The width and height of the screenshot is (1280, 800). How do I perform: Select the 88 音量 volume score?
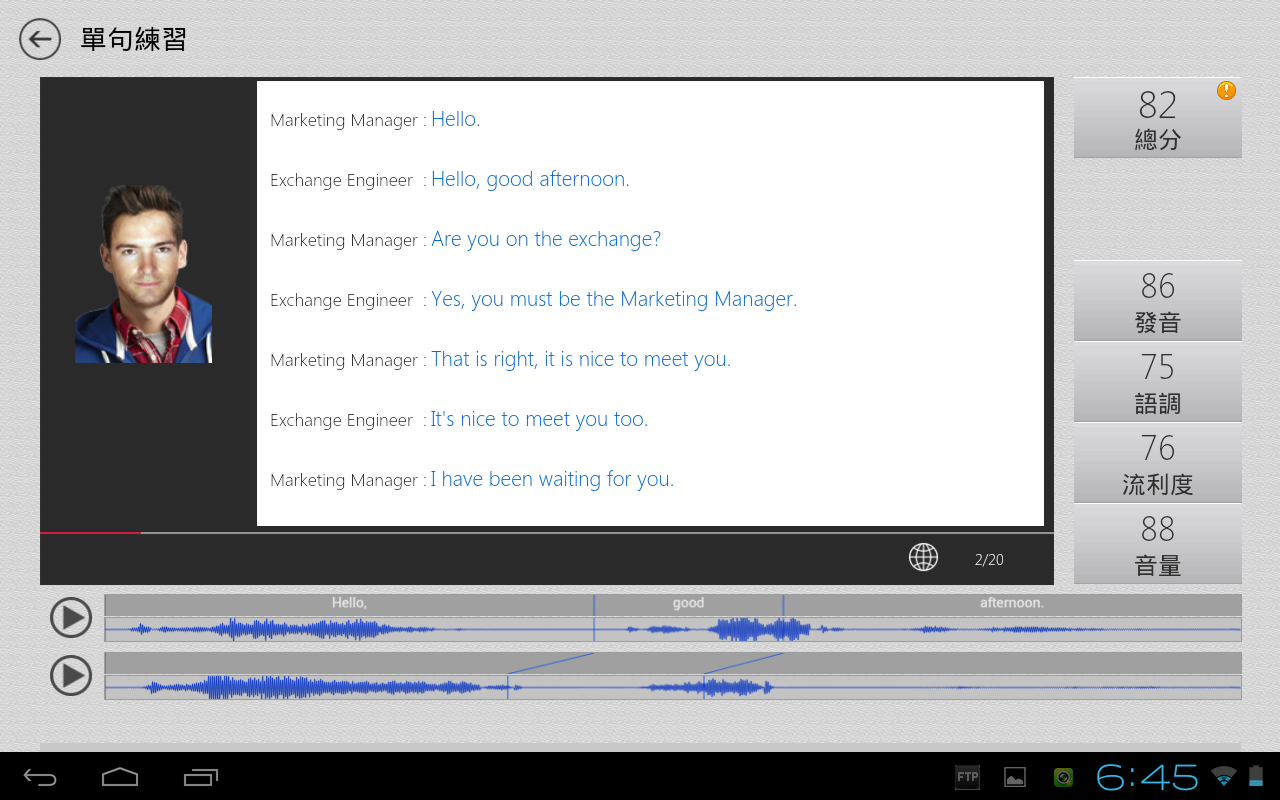point(1157,544)
